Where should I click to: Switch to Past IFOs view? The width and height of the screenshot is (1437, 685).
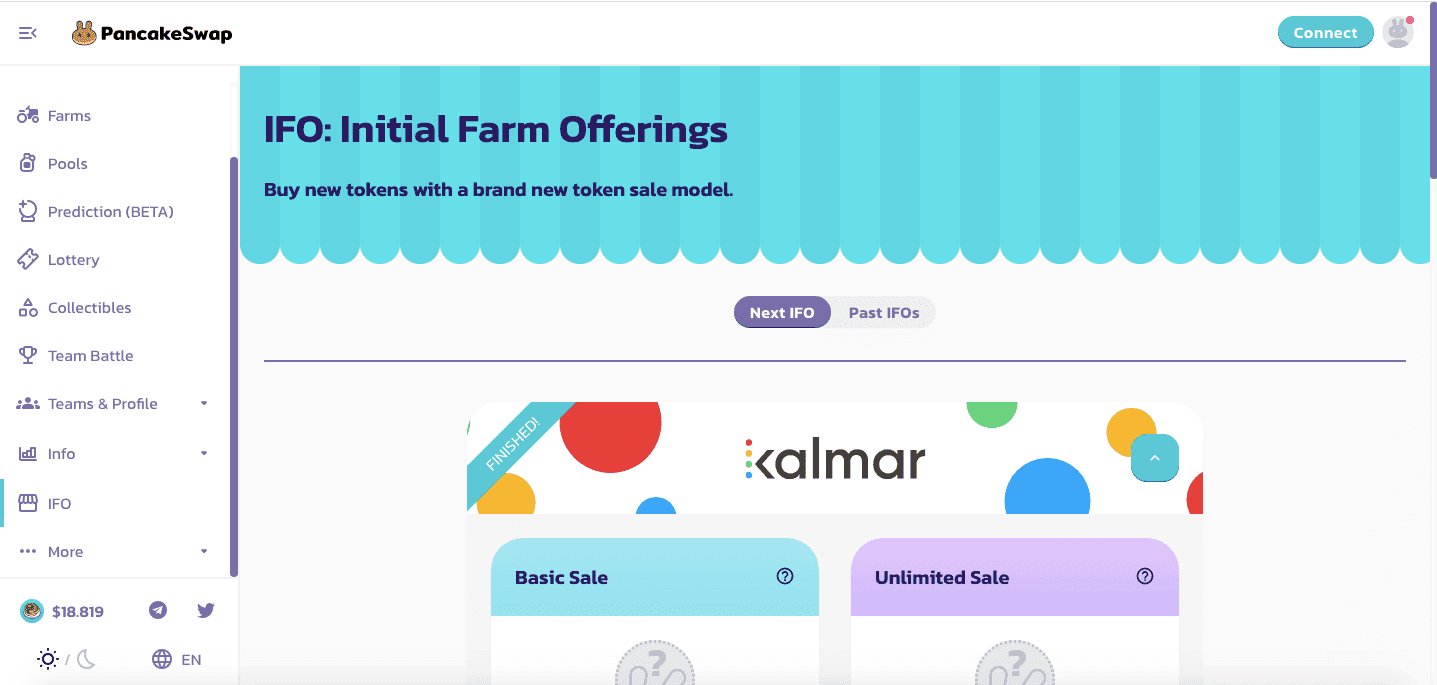tap(883, 313)
